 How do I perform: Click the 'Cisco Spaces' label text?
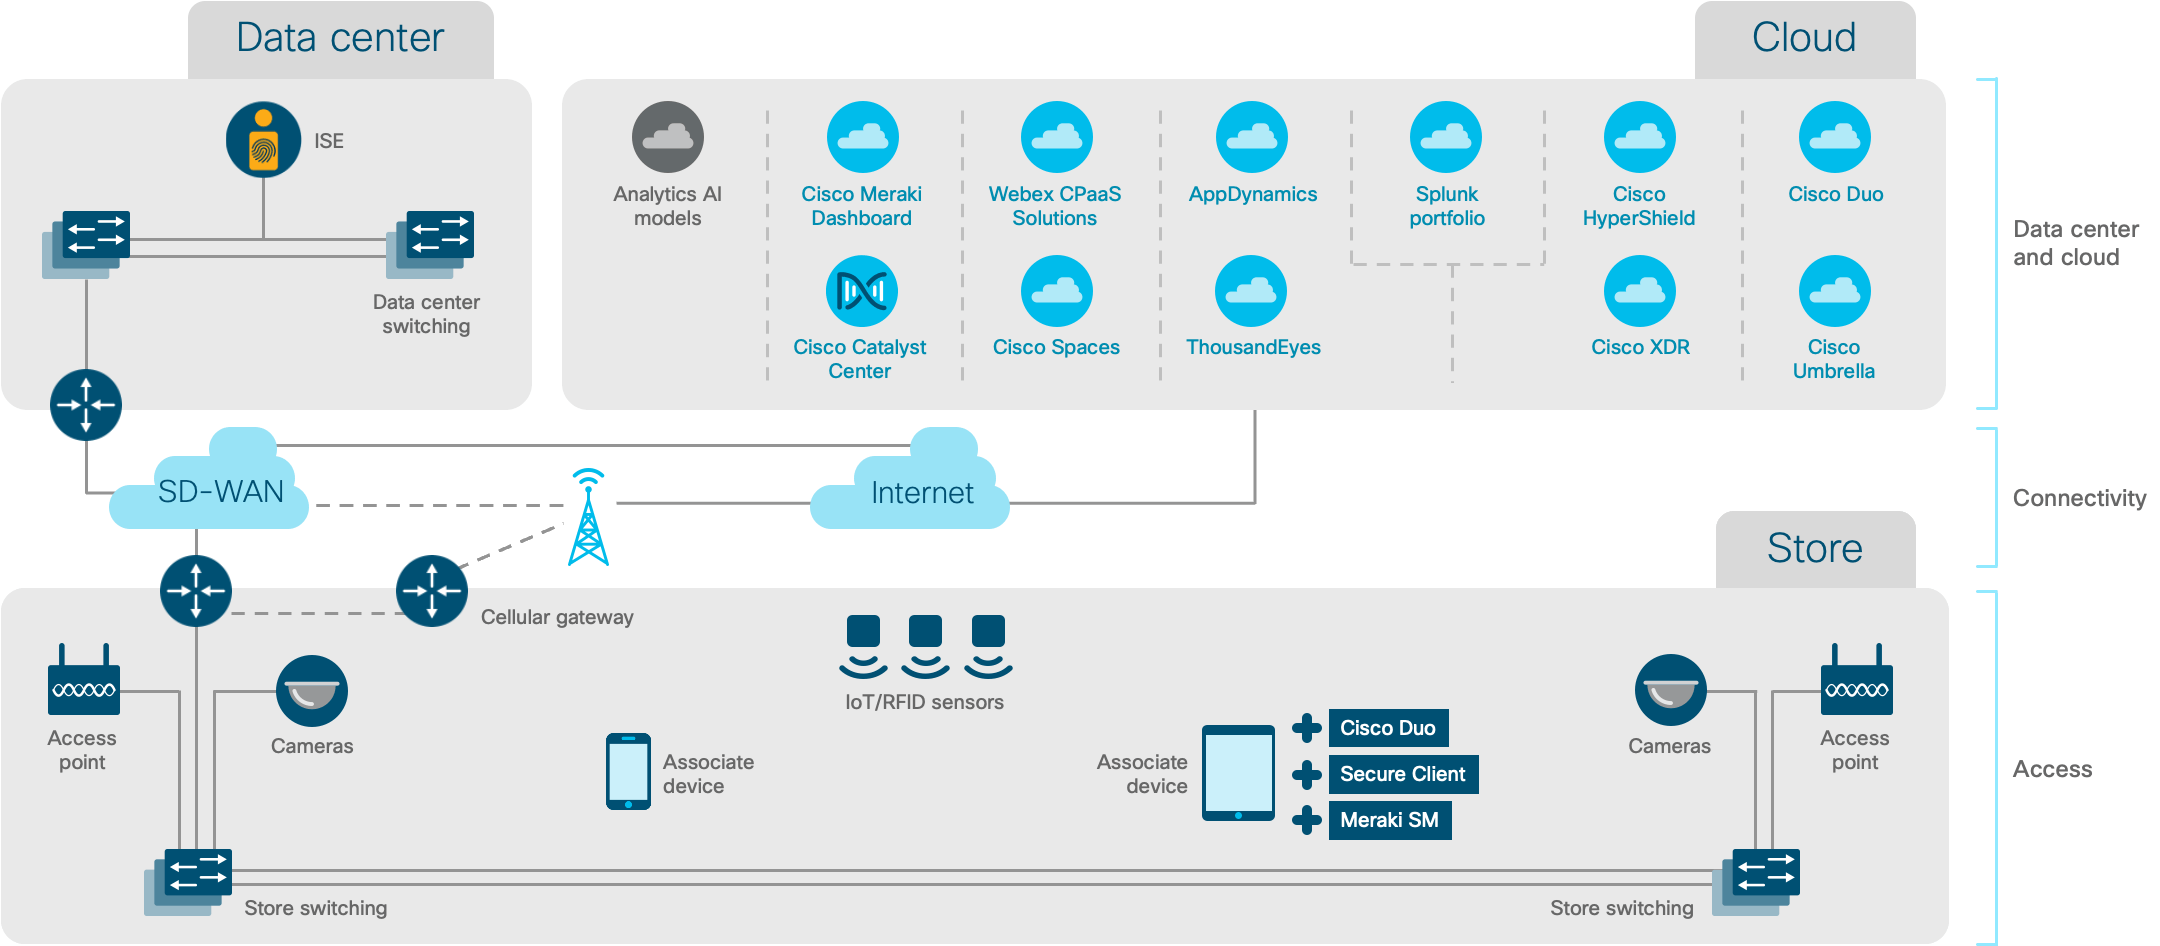[x=1056, y=347]
